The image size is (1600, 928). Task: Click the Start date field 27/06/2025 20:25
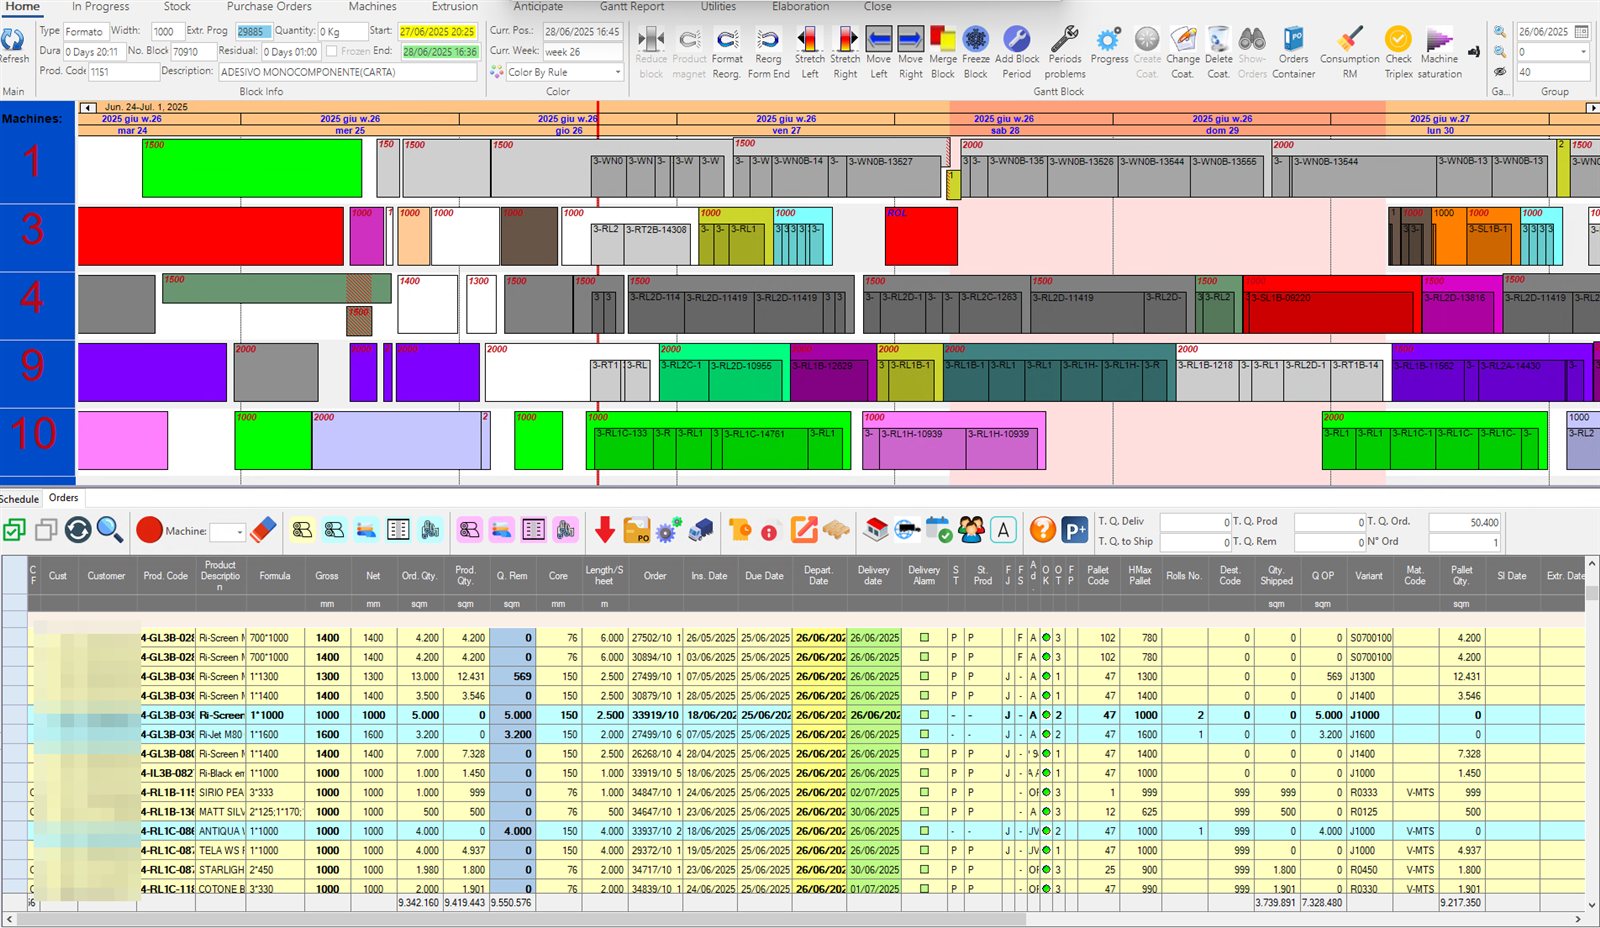click(438, 31)
